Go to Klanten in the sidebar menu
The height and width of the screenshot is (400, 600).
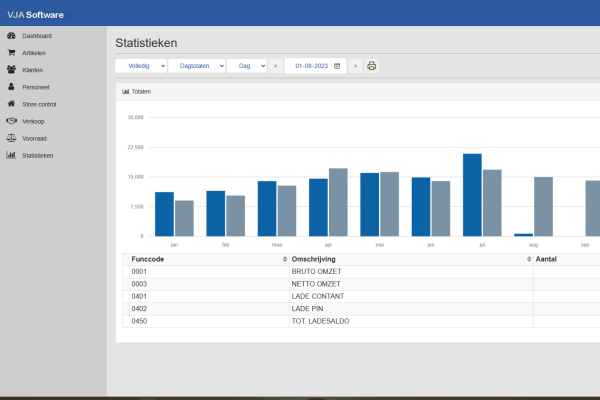32,70
